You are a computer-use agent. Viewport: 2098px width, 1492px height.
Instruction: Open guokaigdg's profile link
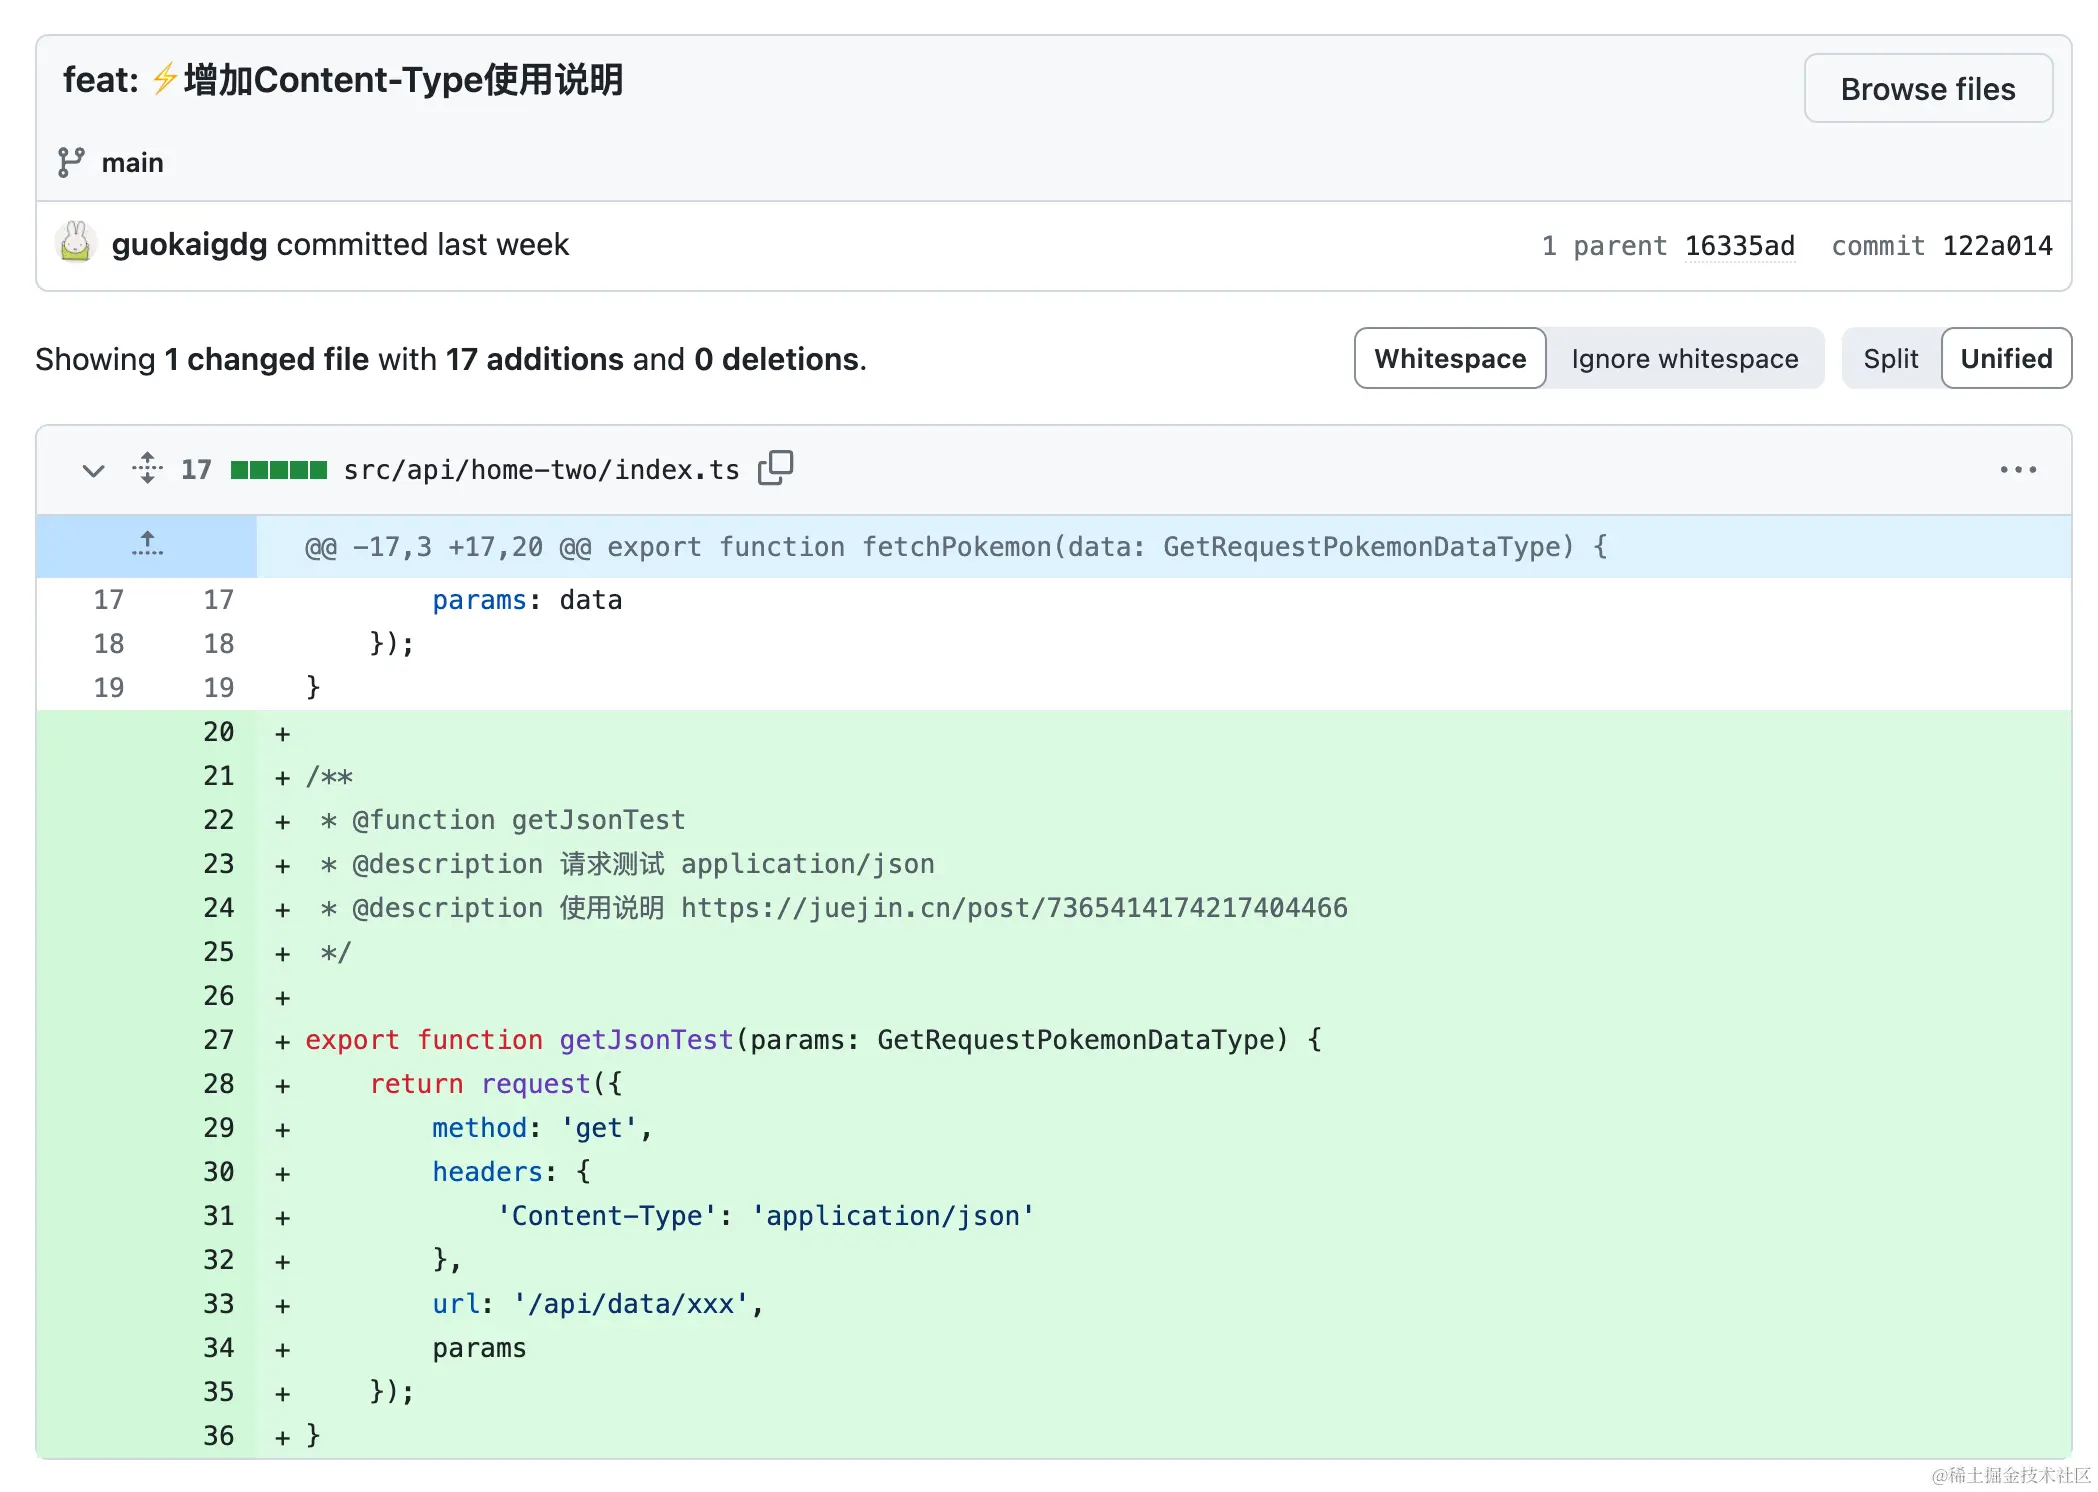[189, 244]
